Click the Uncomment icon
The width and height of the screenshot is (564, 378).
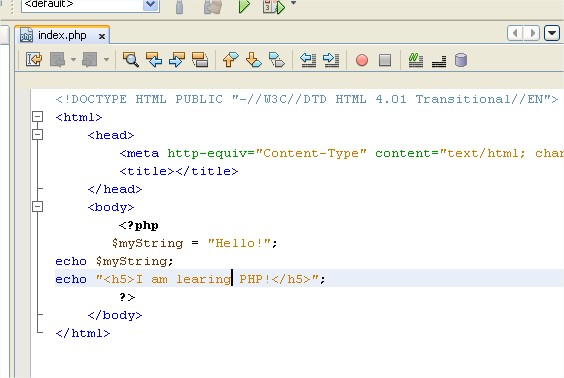pos(439,61)
